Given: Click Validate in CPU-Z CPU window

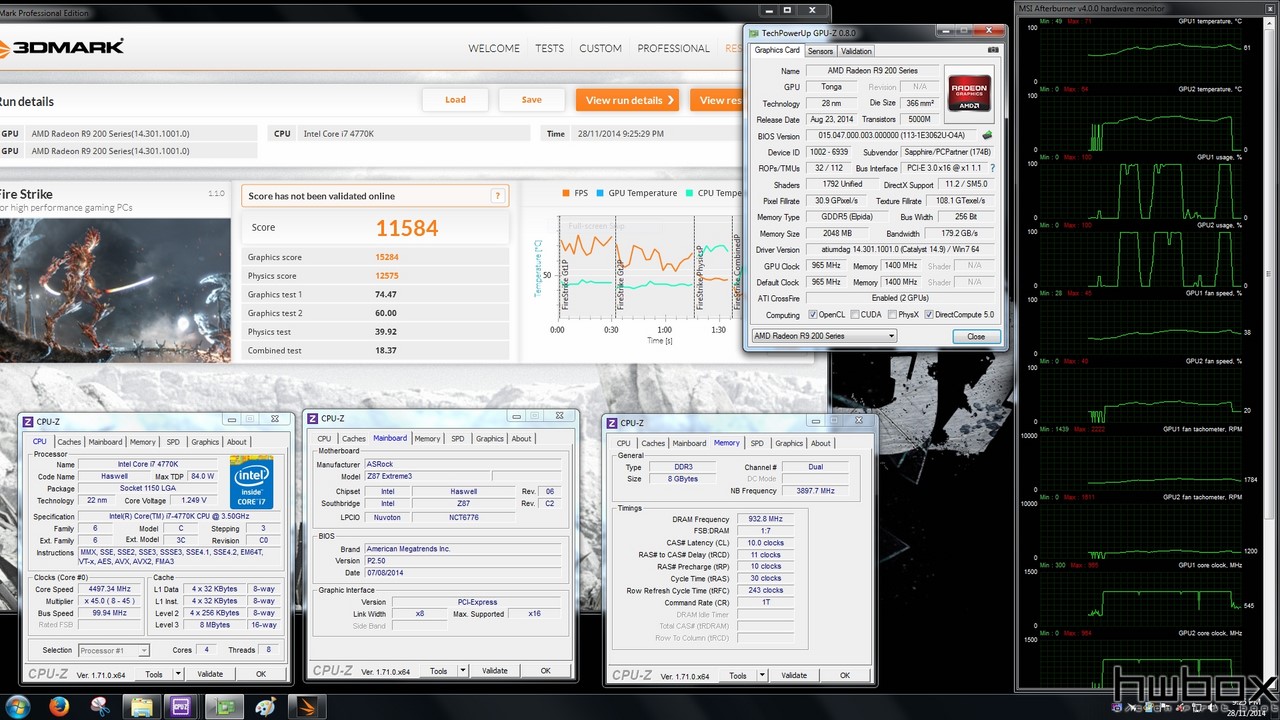Looking at the screenshot, I should [210, 674].
